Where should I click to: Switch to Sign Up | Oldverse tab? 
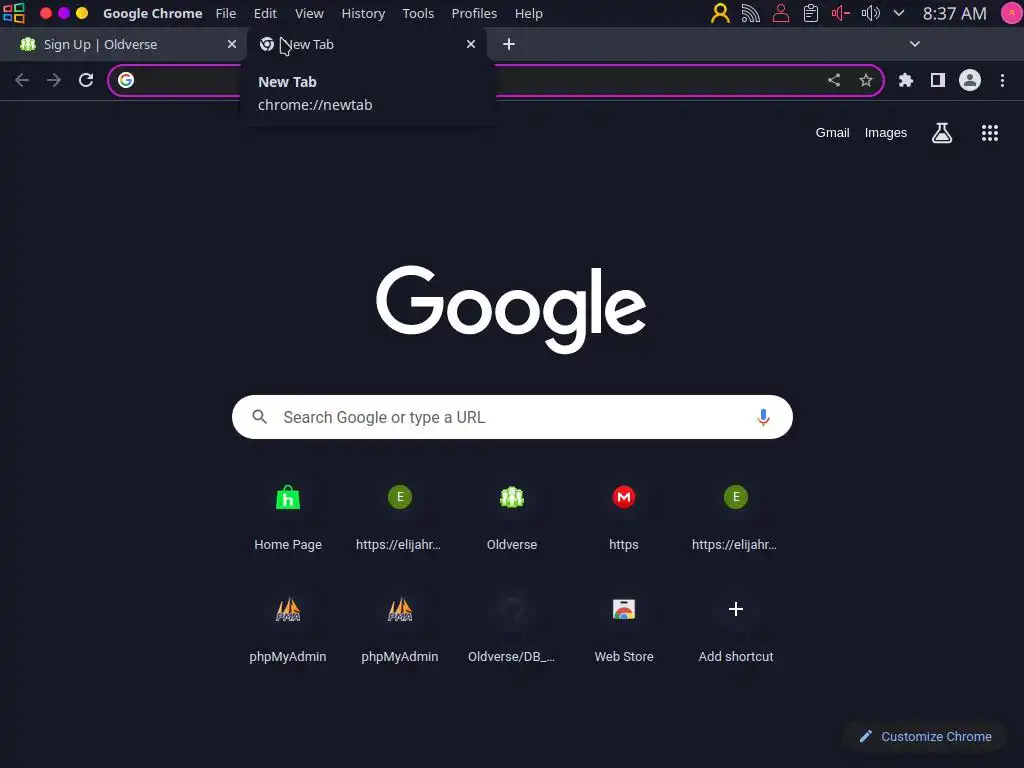[122, 44]
